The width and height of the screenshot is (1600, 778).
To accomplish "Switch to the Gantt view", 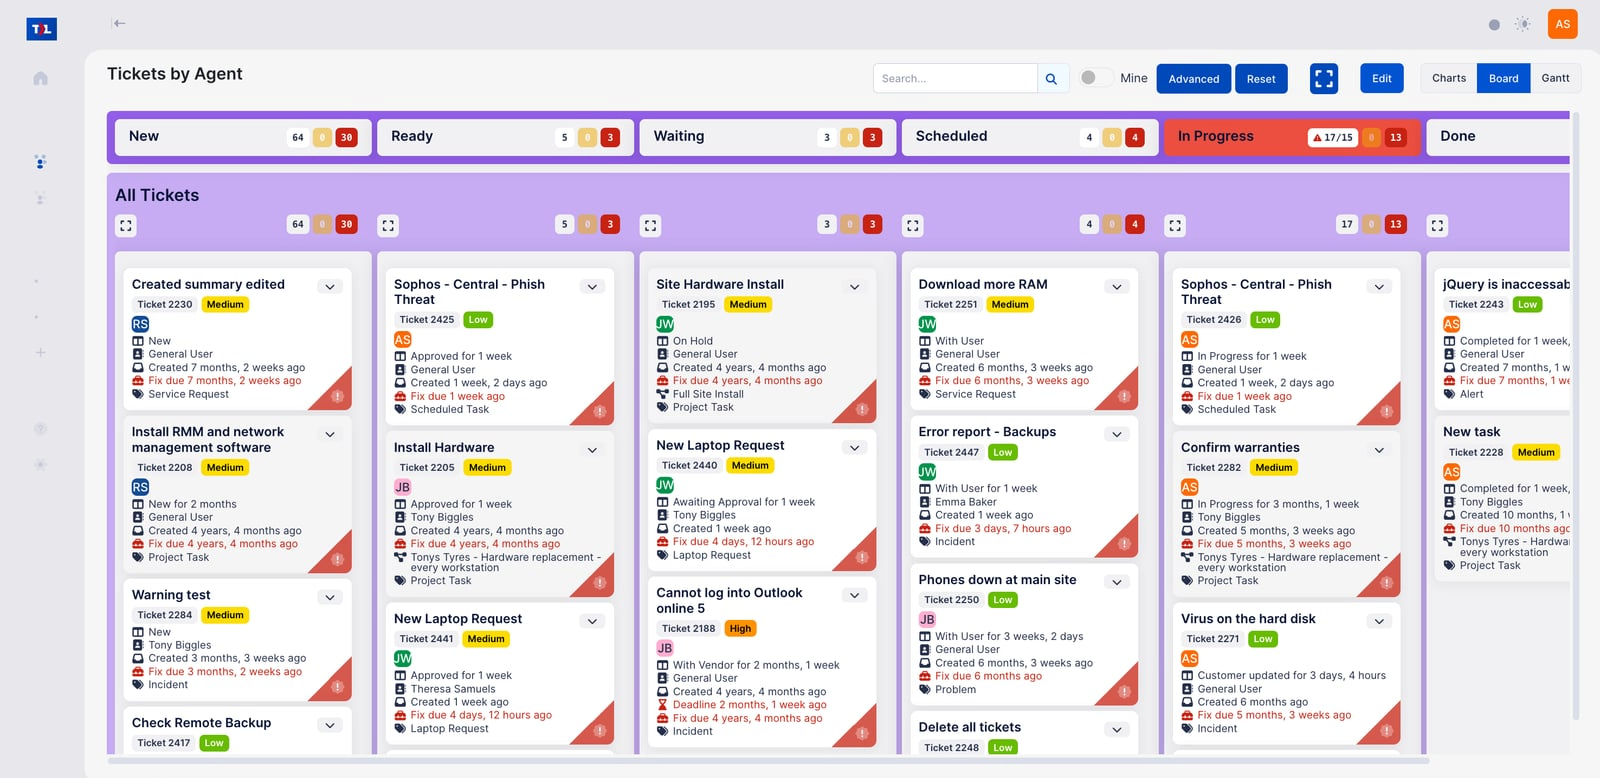I will (1555, 78).
